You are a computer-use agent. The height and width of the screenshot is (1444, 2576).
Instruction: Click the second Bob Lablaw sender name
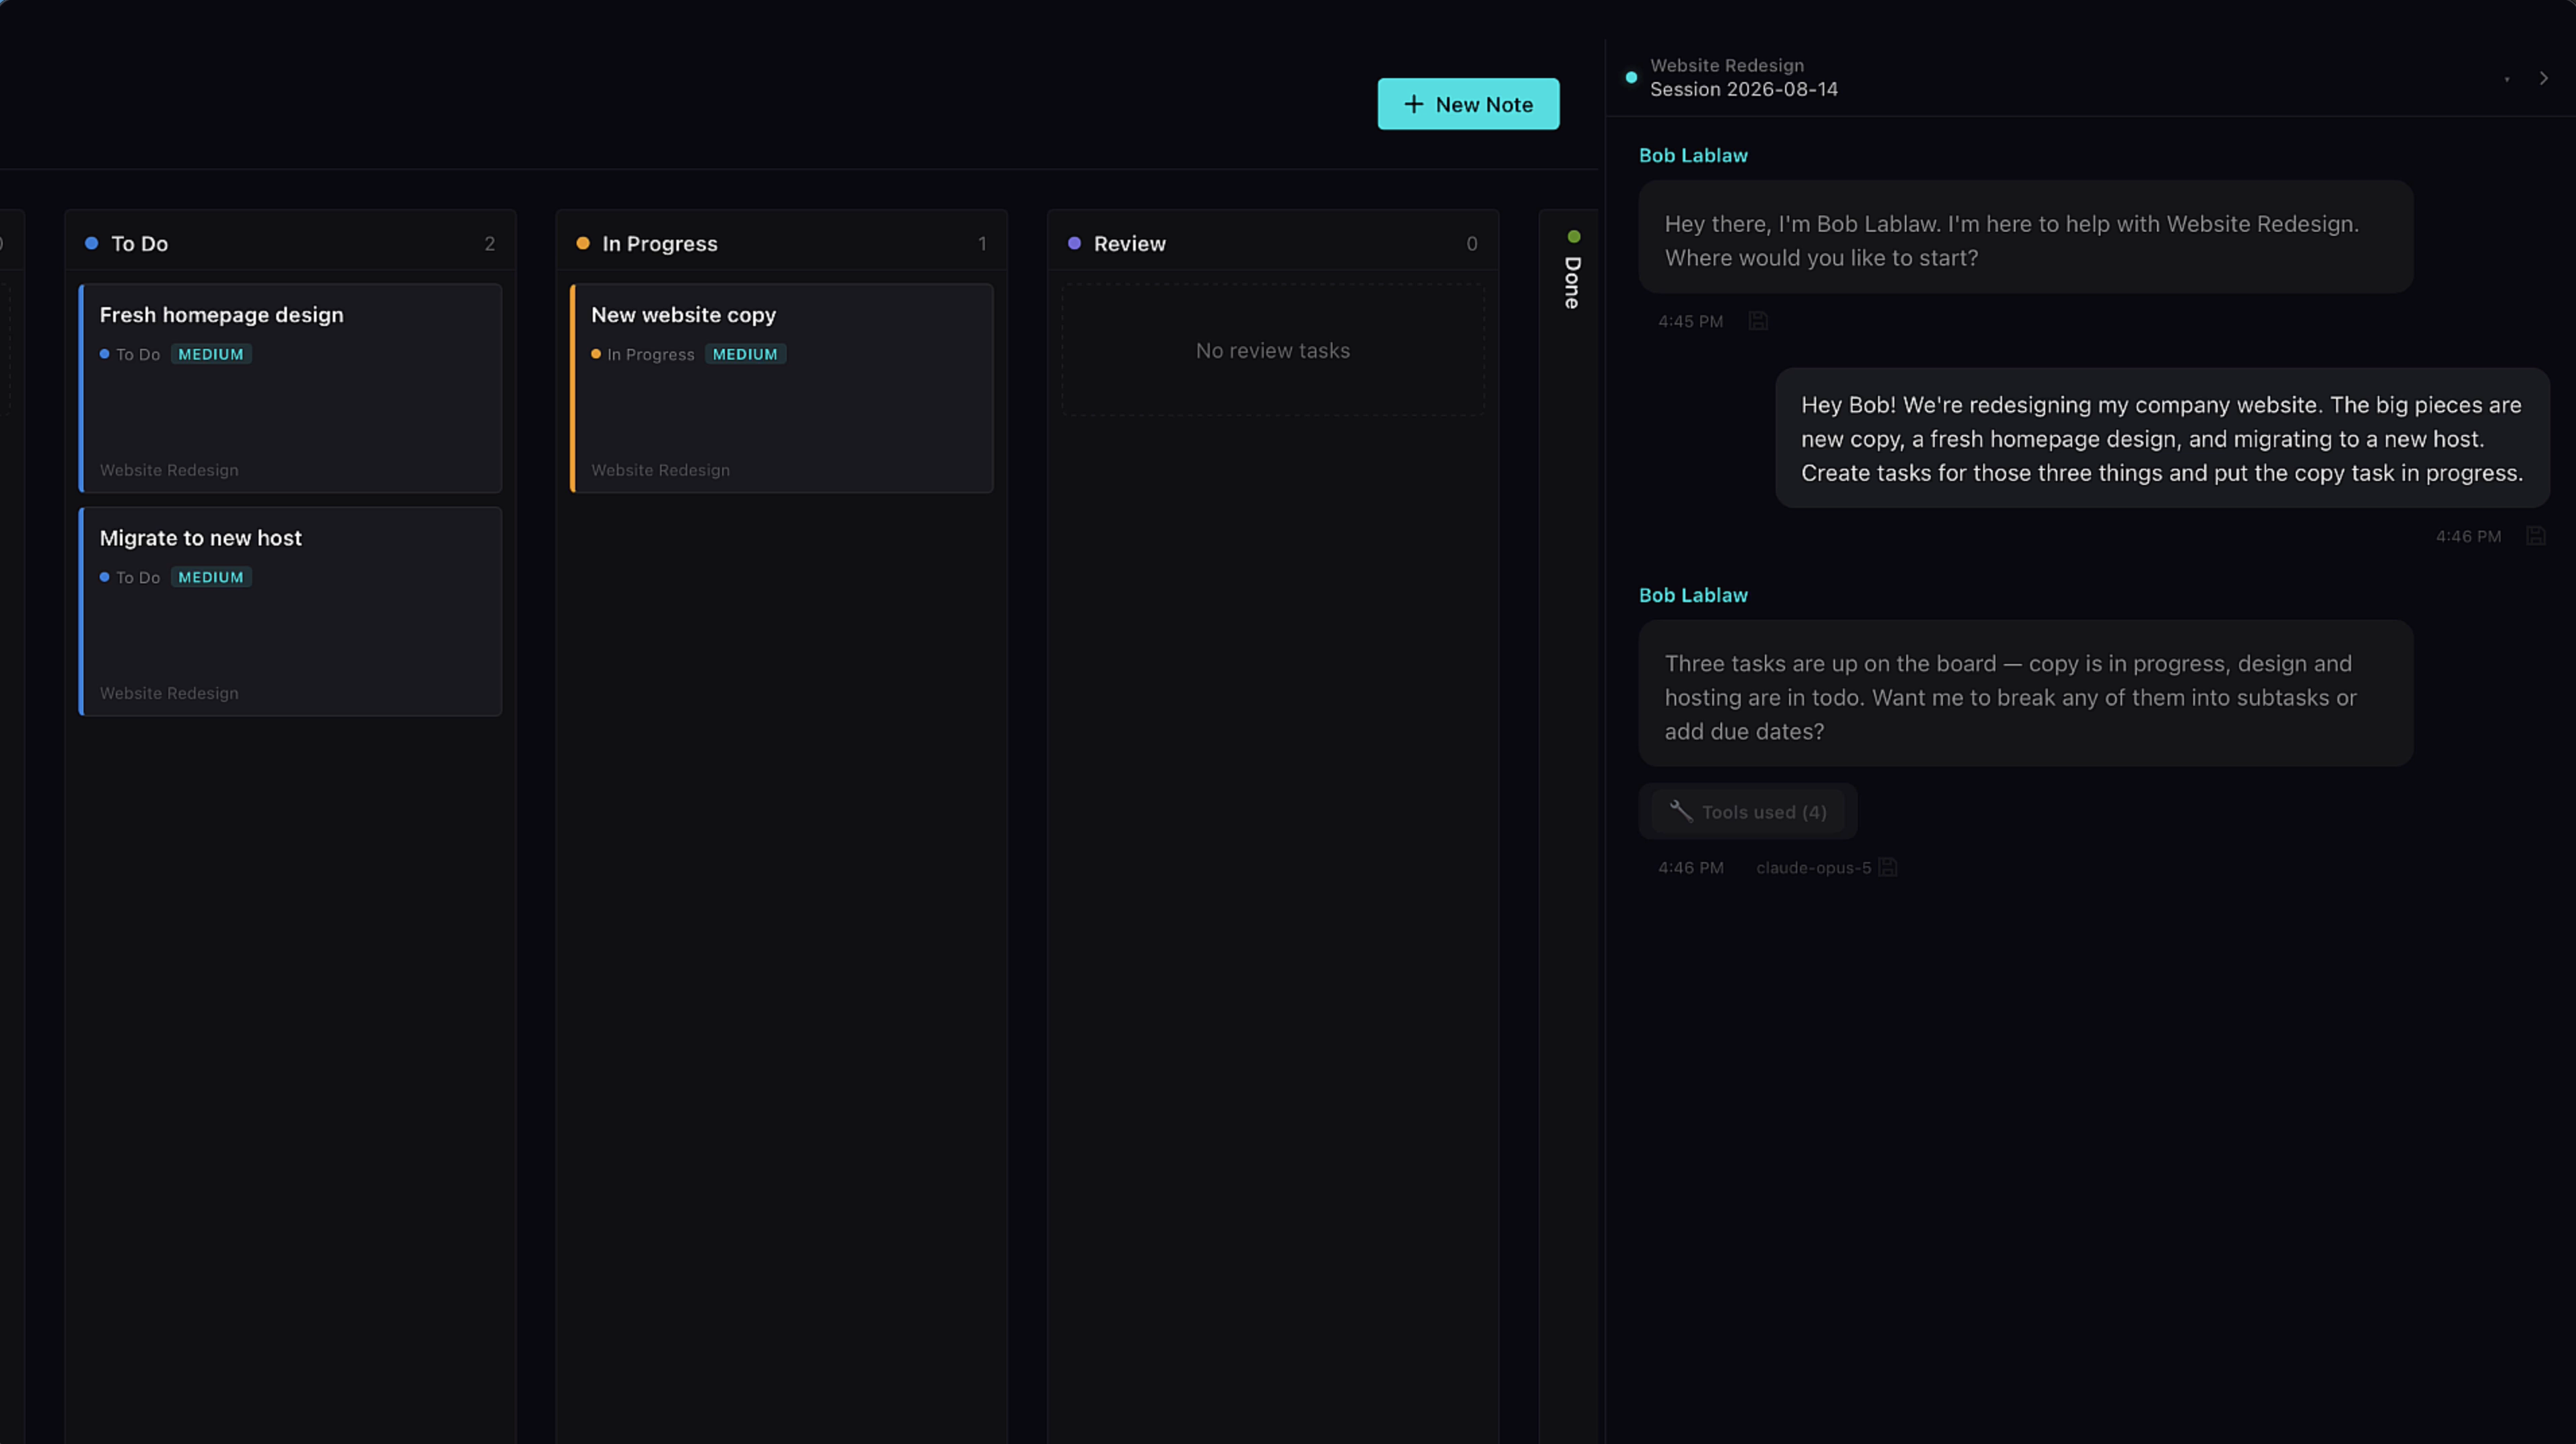click(x=1693, y=595)
